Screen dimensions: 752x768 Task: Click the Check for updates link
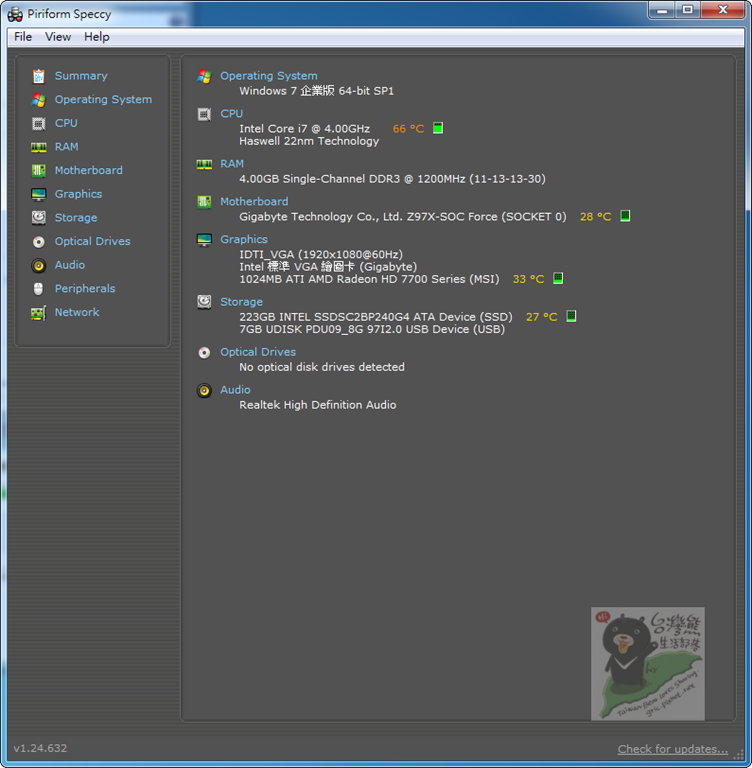(673, 749)
